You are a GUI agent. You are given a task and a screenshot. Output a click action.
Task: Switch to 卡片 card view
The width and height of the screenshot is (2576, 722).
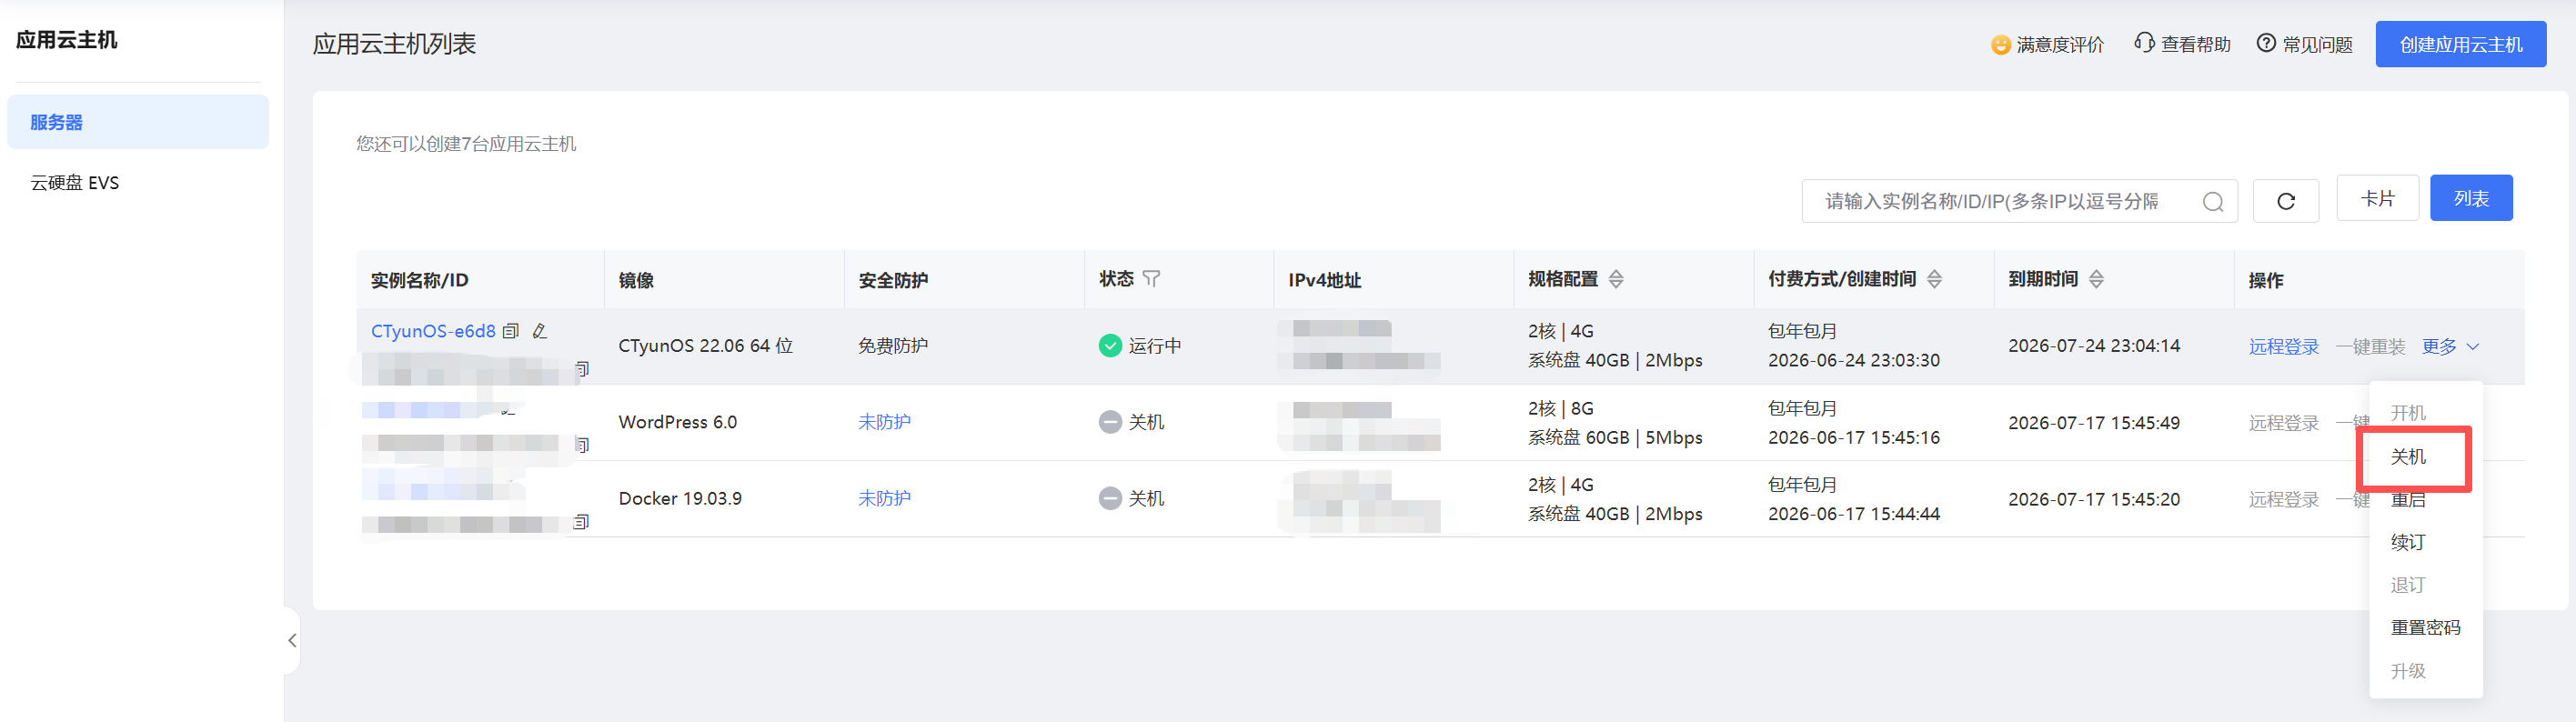[2377, 198]
